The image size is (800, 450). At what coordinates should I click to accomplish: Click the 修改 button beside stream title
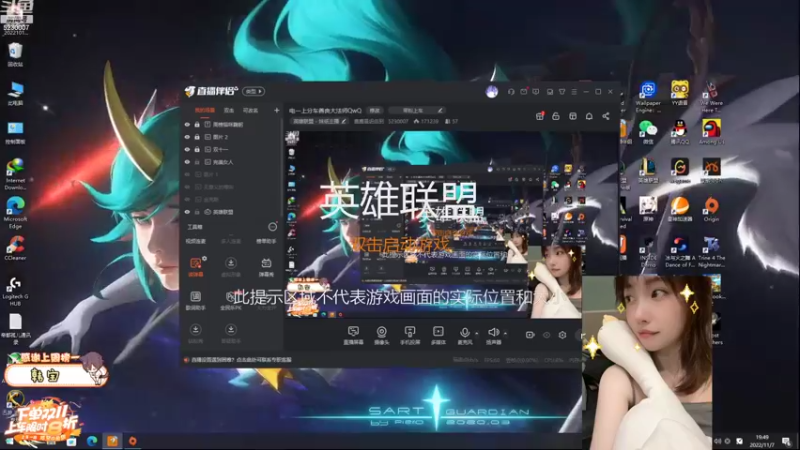[x=375, y=110]
